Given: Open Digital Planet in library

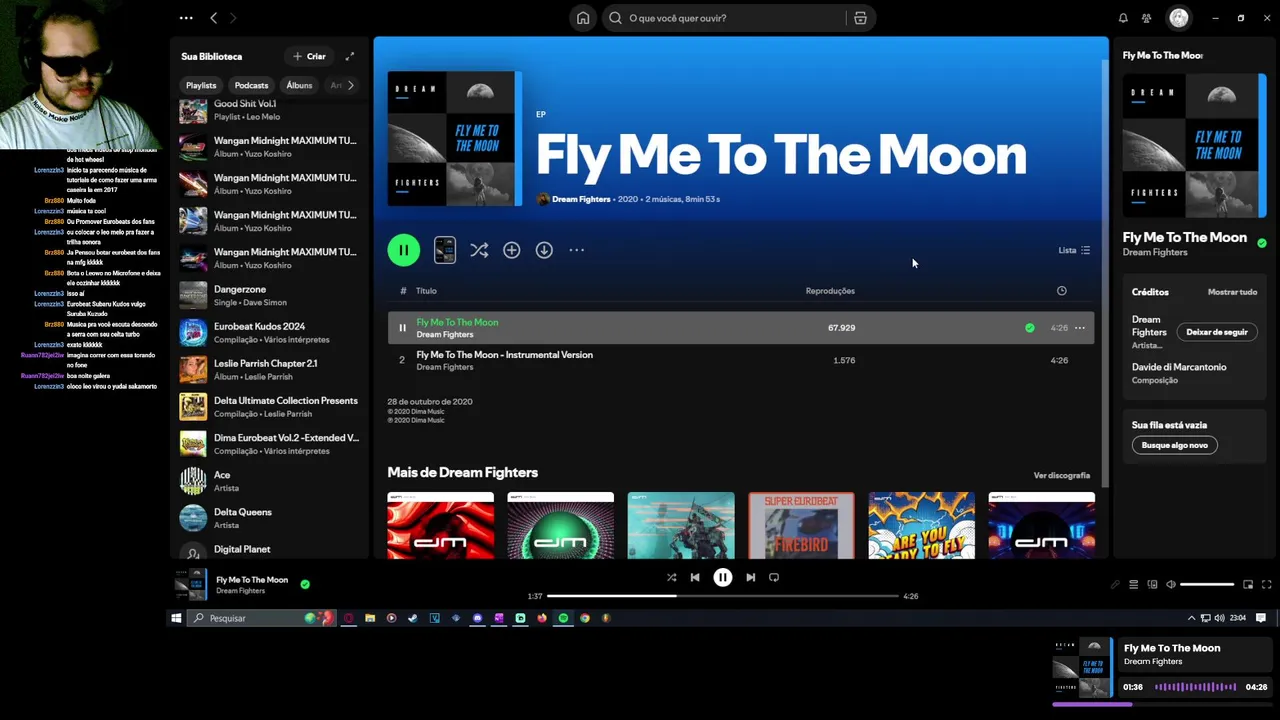Looking at the screenshot, I should coord(268,549).
